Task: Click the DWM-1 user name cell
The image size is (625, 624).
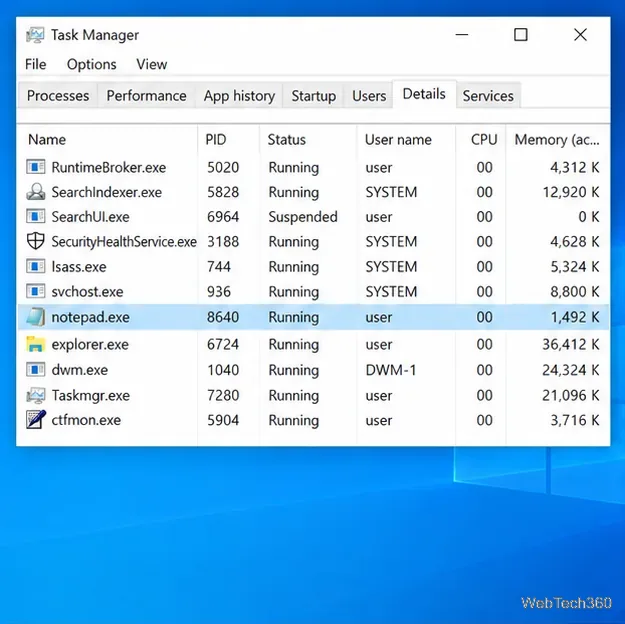Action: coord(391,370)
